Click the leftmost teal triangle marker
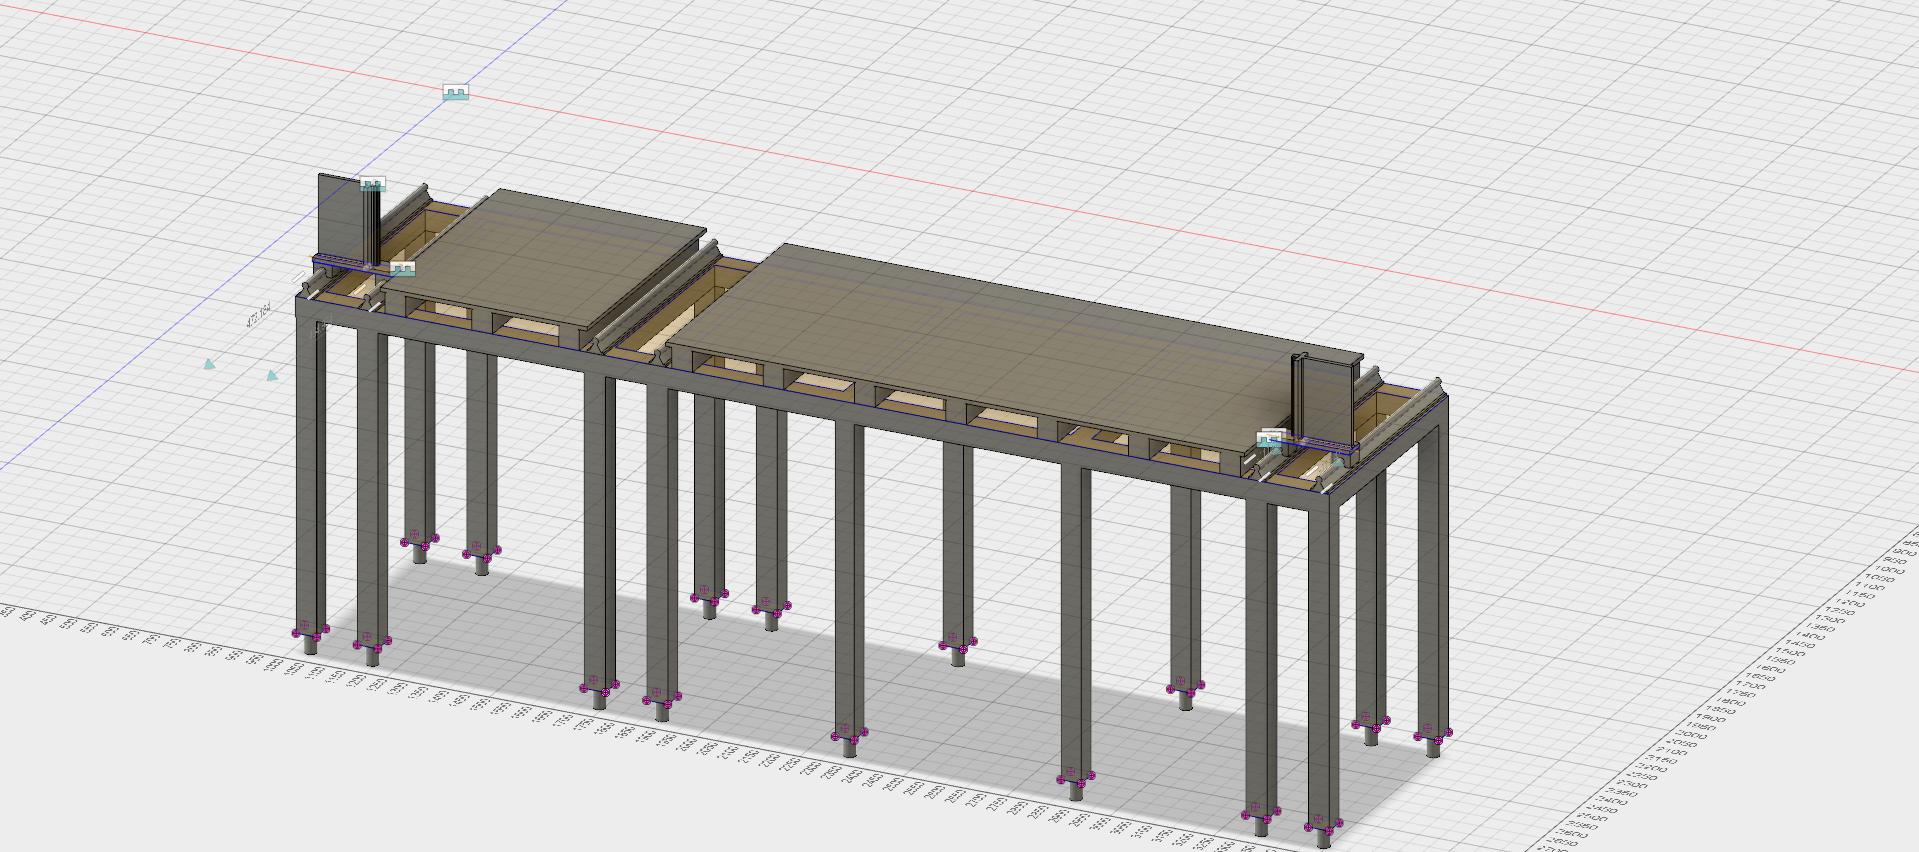Screen dimensions: 1919x852 tap(208, 364)
